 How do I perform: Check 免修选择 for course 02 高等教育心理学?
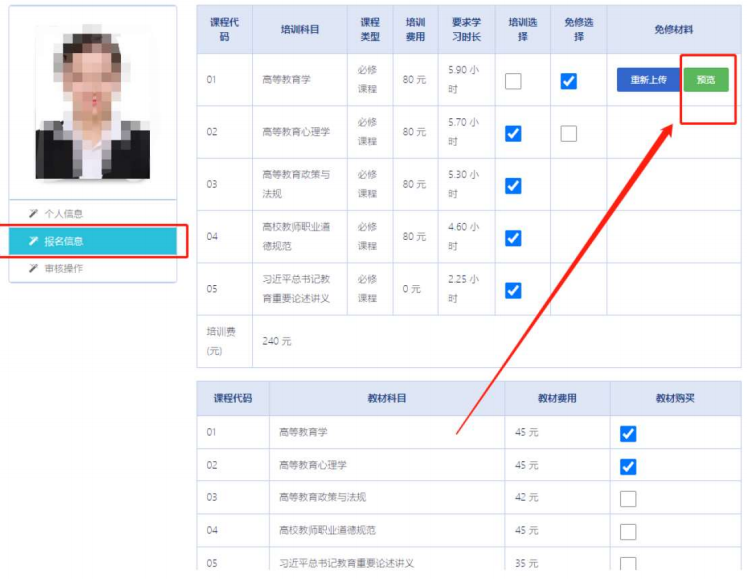point(569,133)
